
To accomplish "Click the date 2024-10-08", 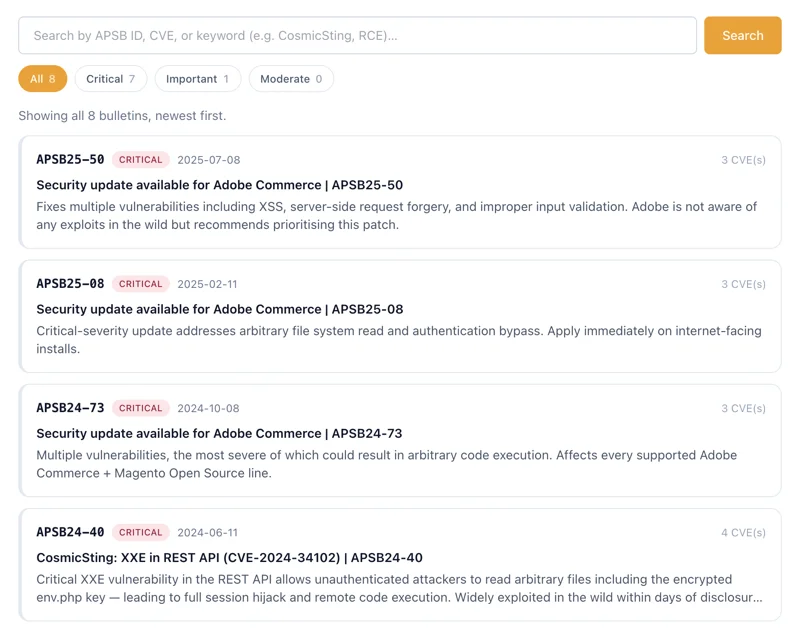I will coord(208,408).
